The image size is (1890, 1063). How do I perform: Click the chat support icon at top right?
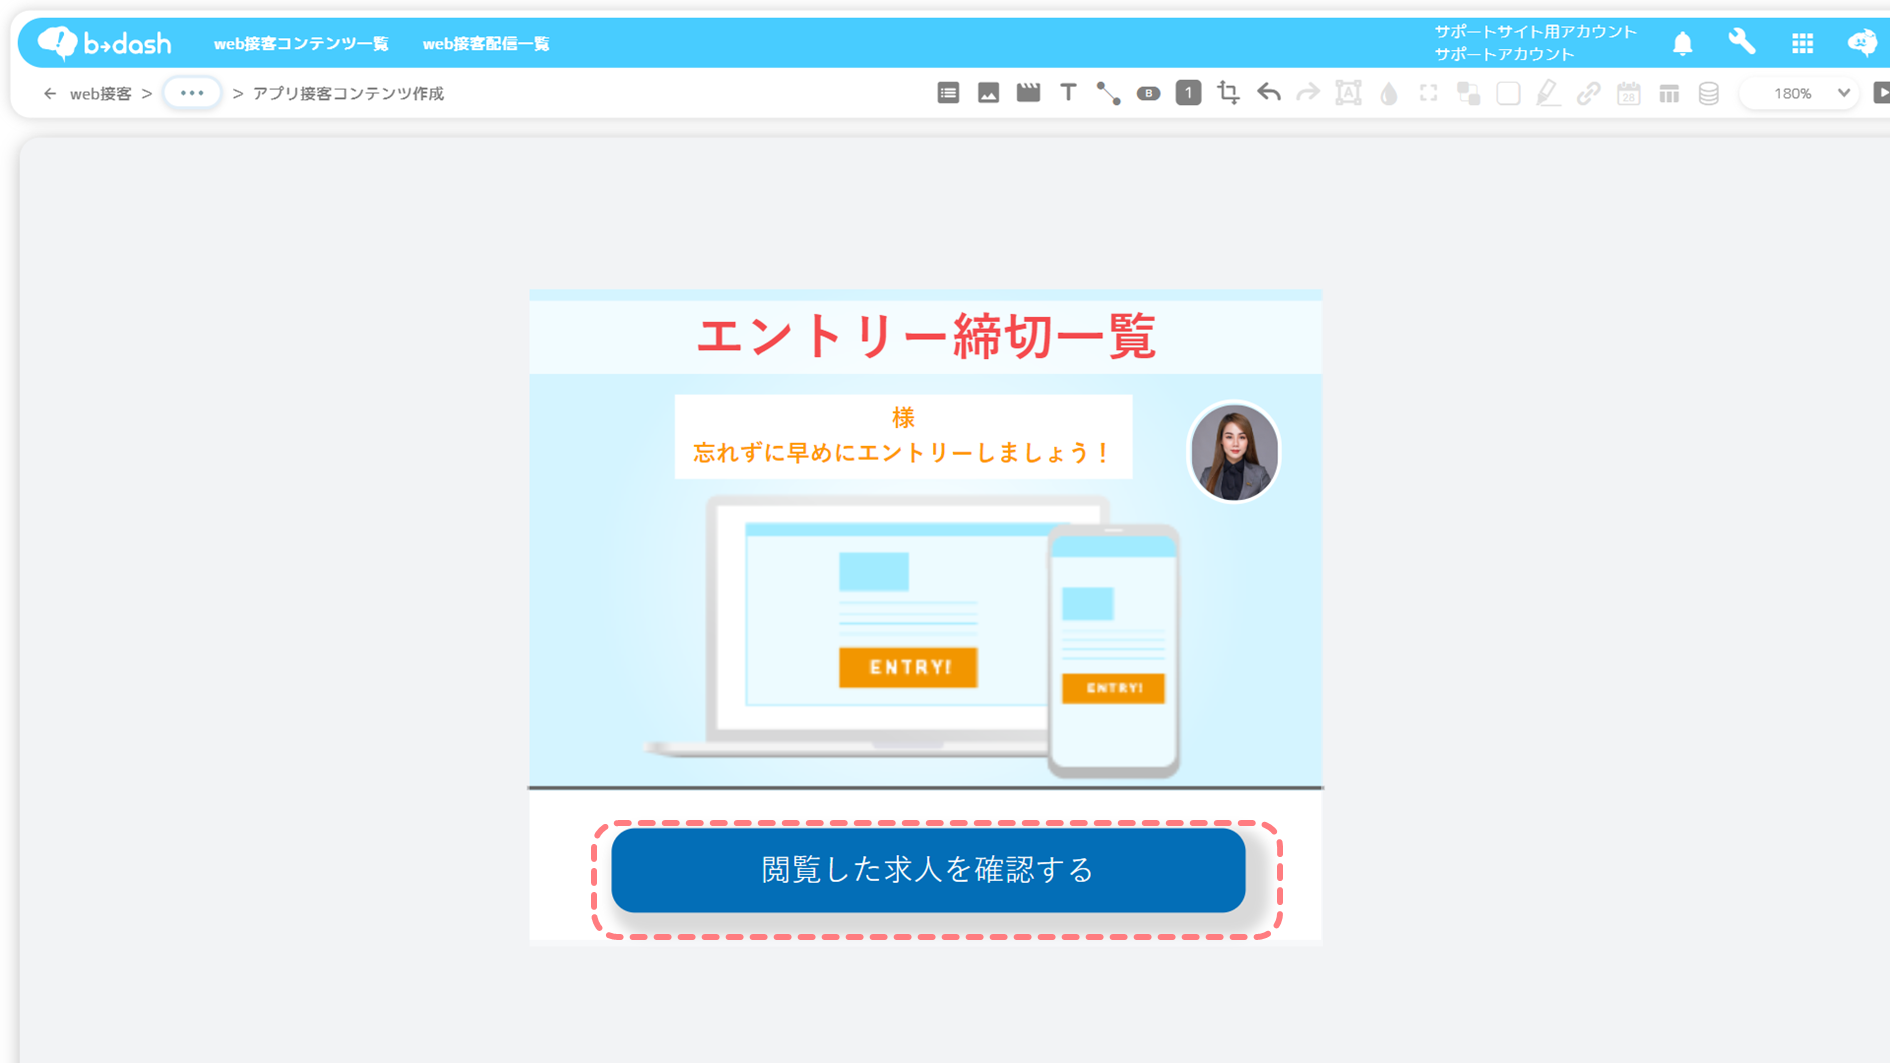pos(1862,43)
